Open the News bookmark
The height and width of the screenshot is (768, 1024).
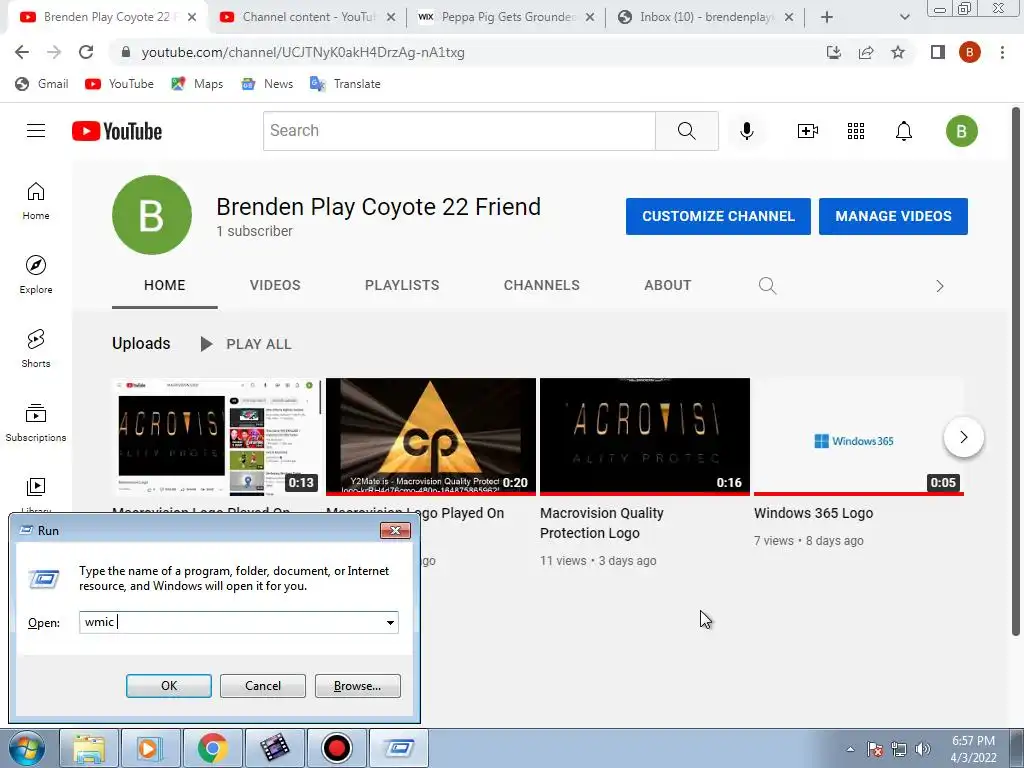point(267,84)
